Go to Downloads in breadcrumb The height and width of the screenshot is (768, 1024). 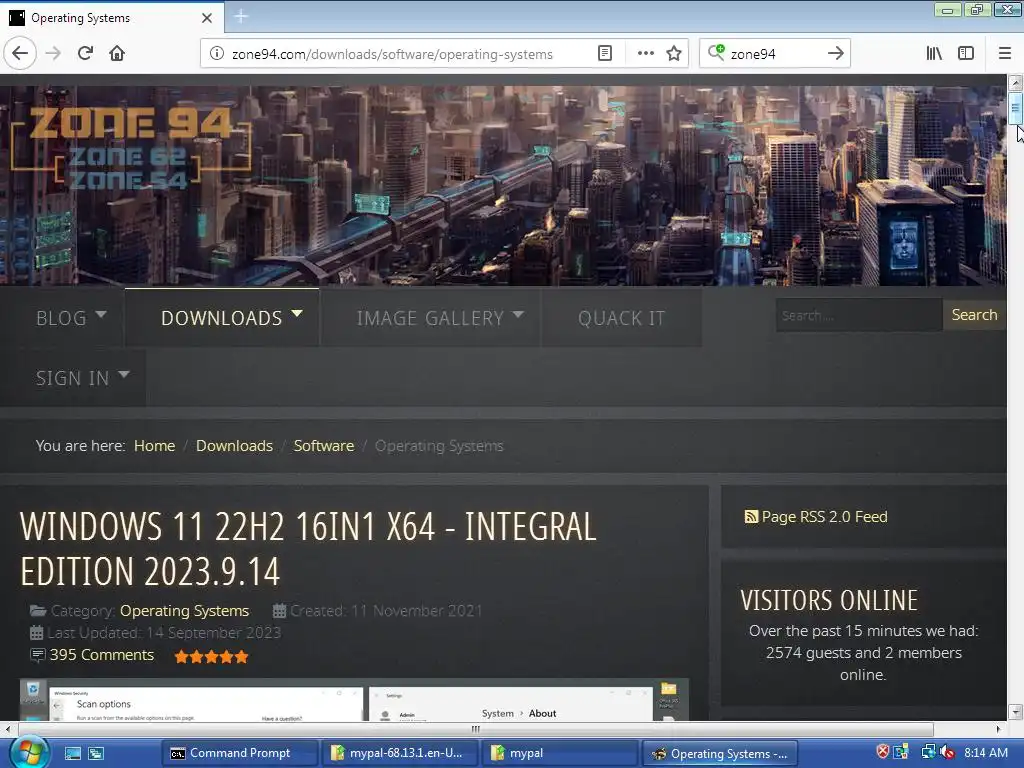pyautogui.click(x=234, y=445)
